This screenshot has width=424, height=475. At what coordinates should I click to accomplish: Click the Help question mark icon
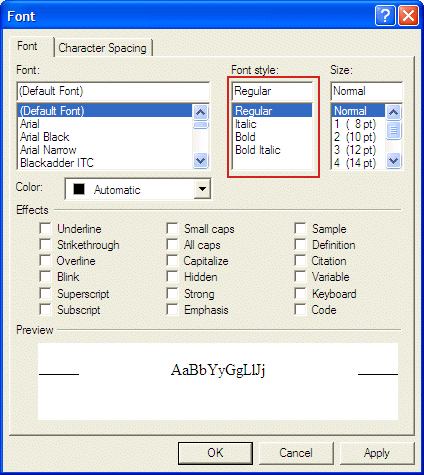point(385,16)
